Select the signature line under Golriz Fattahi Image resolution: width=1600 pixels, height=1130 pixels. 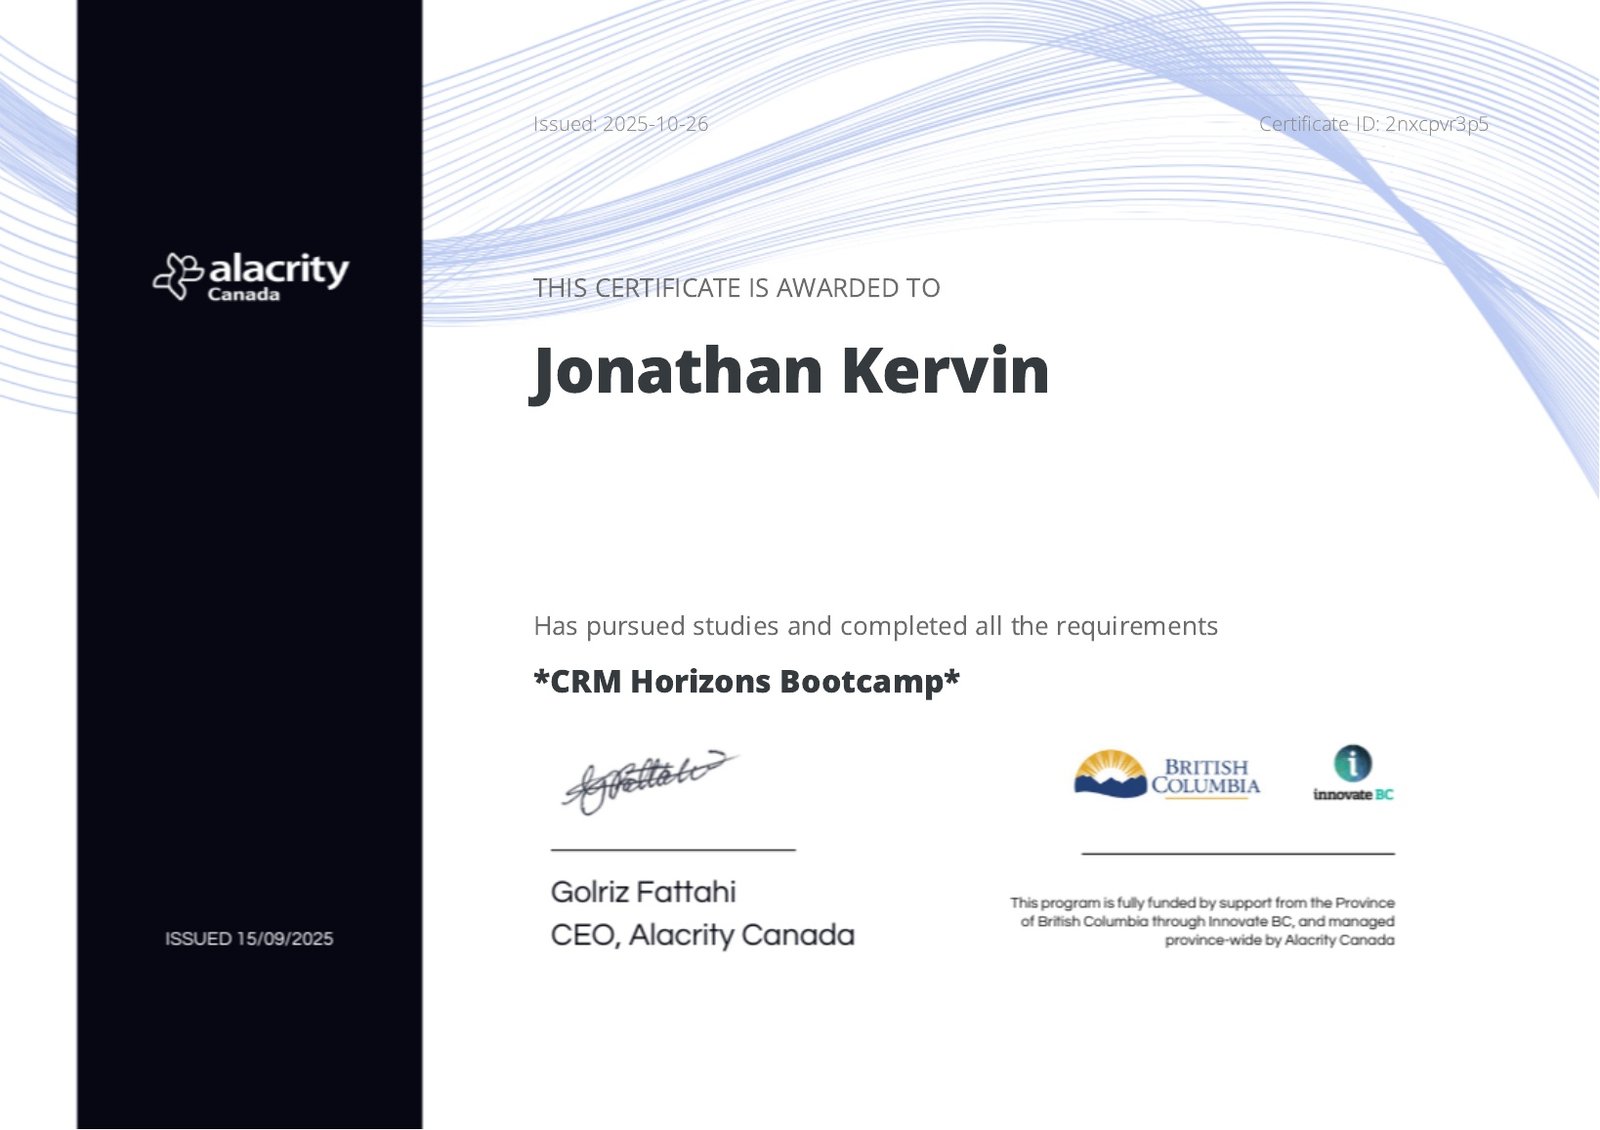(x=672, y=849)
